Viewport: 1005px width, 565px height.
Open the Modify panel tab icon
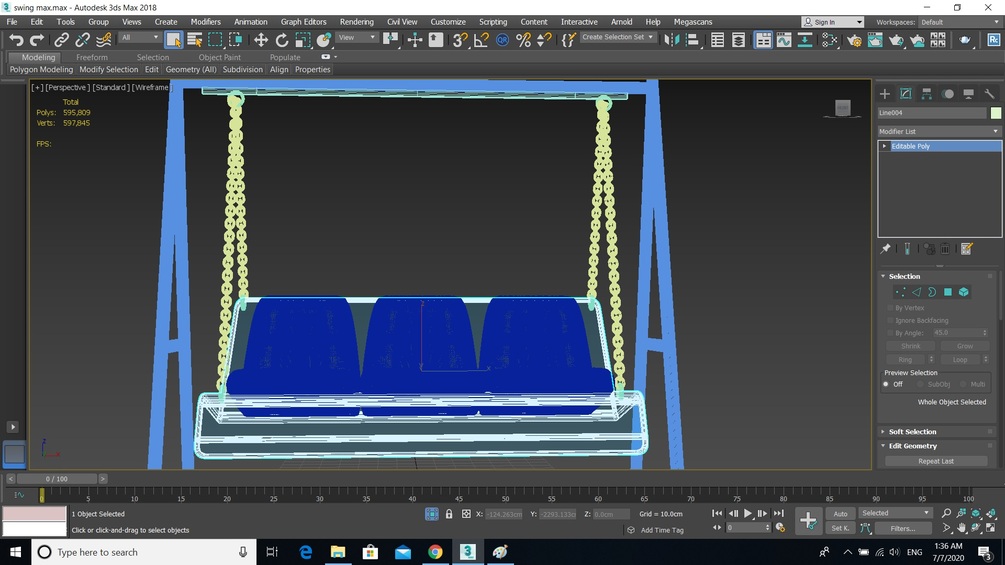906,94
